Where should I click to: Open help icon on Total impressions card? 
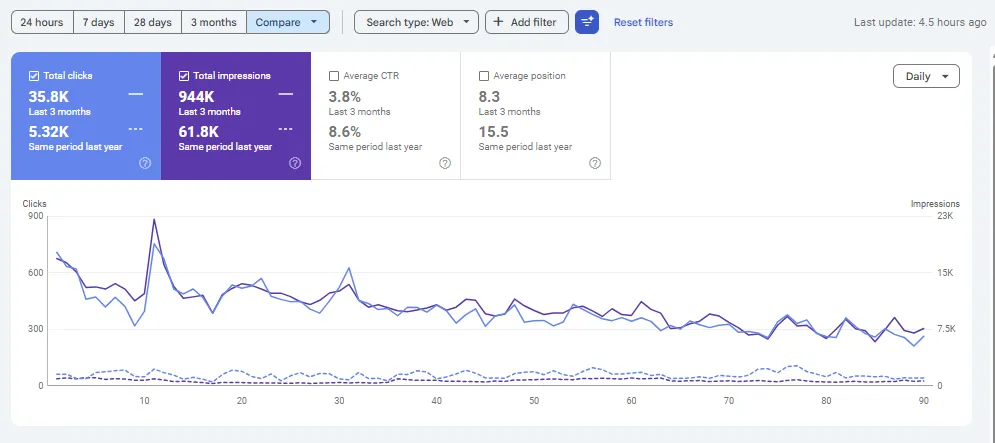tap(295, 163)
